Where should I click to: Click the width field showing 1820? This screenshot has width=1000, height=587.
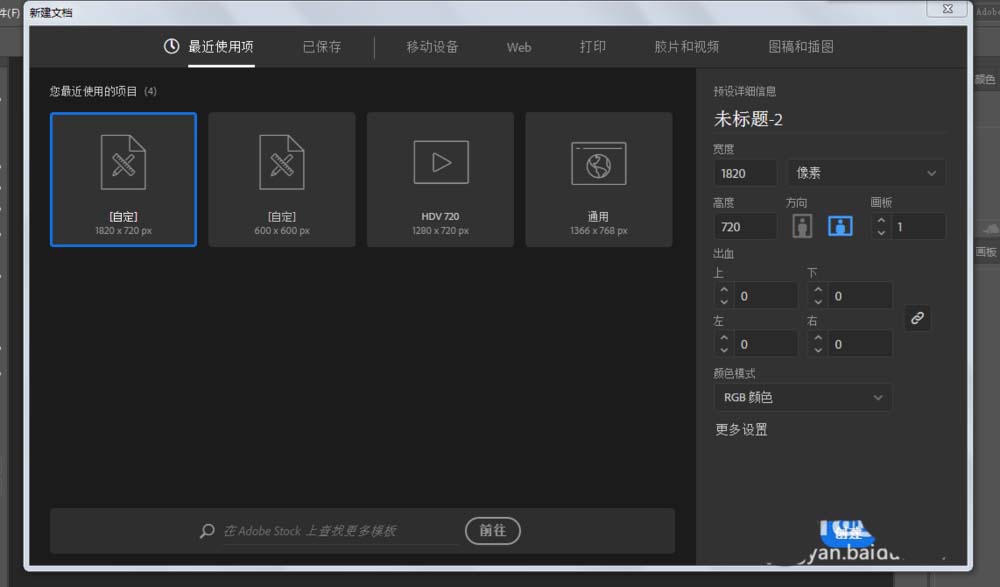click(745, 173)
